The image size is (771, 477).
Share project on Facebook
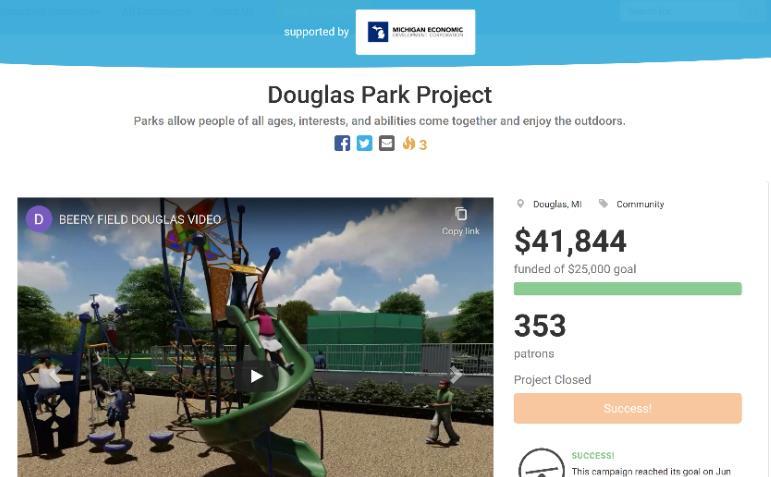pyautogui.click(x=342, y=143)
